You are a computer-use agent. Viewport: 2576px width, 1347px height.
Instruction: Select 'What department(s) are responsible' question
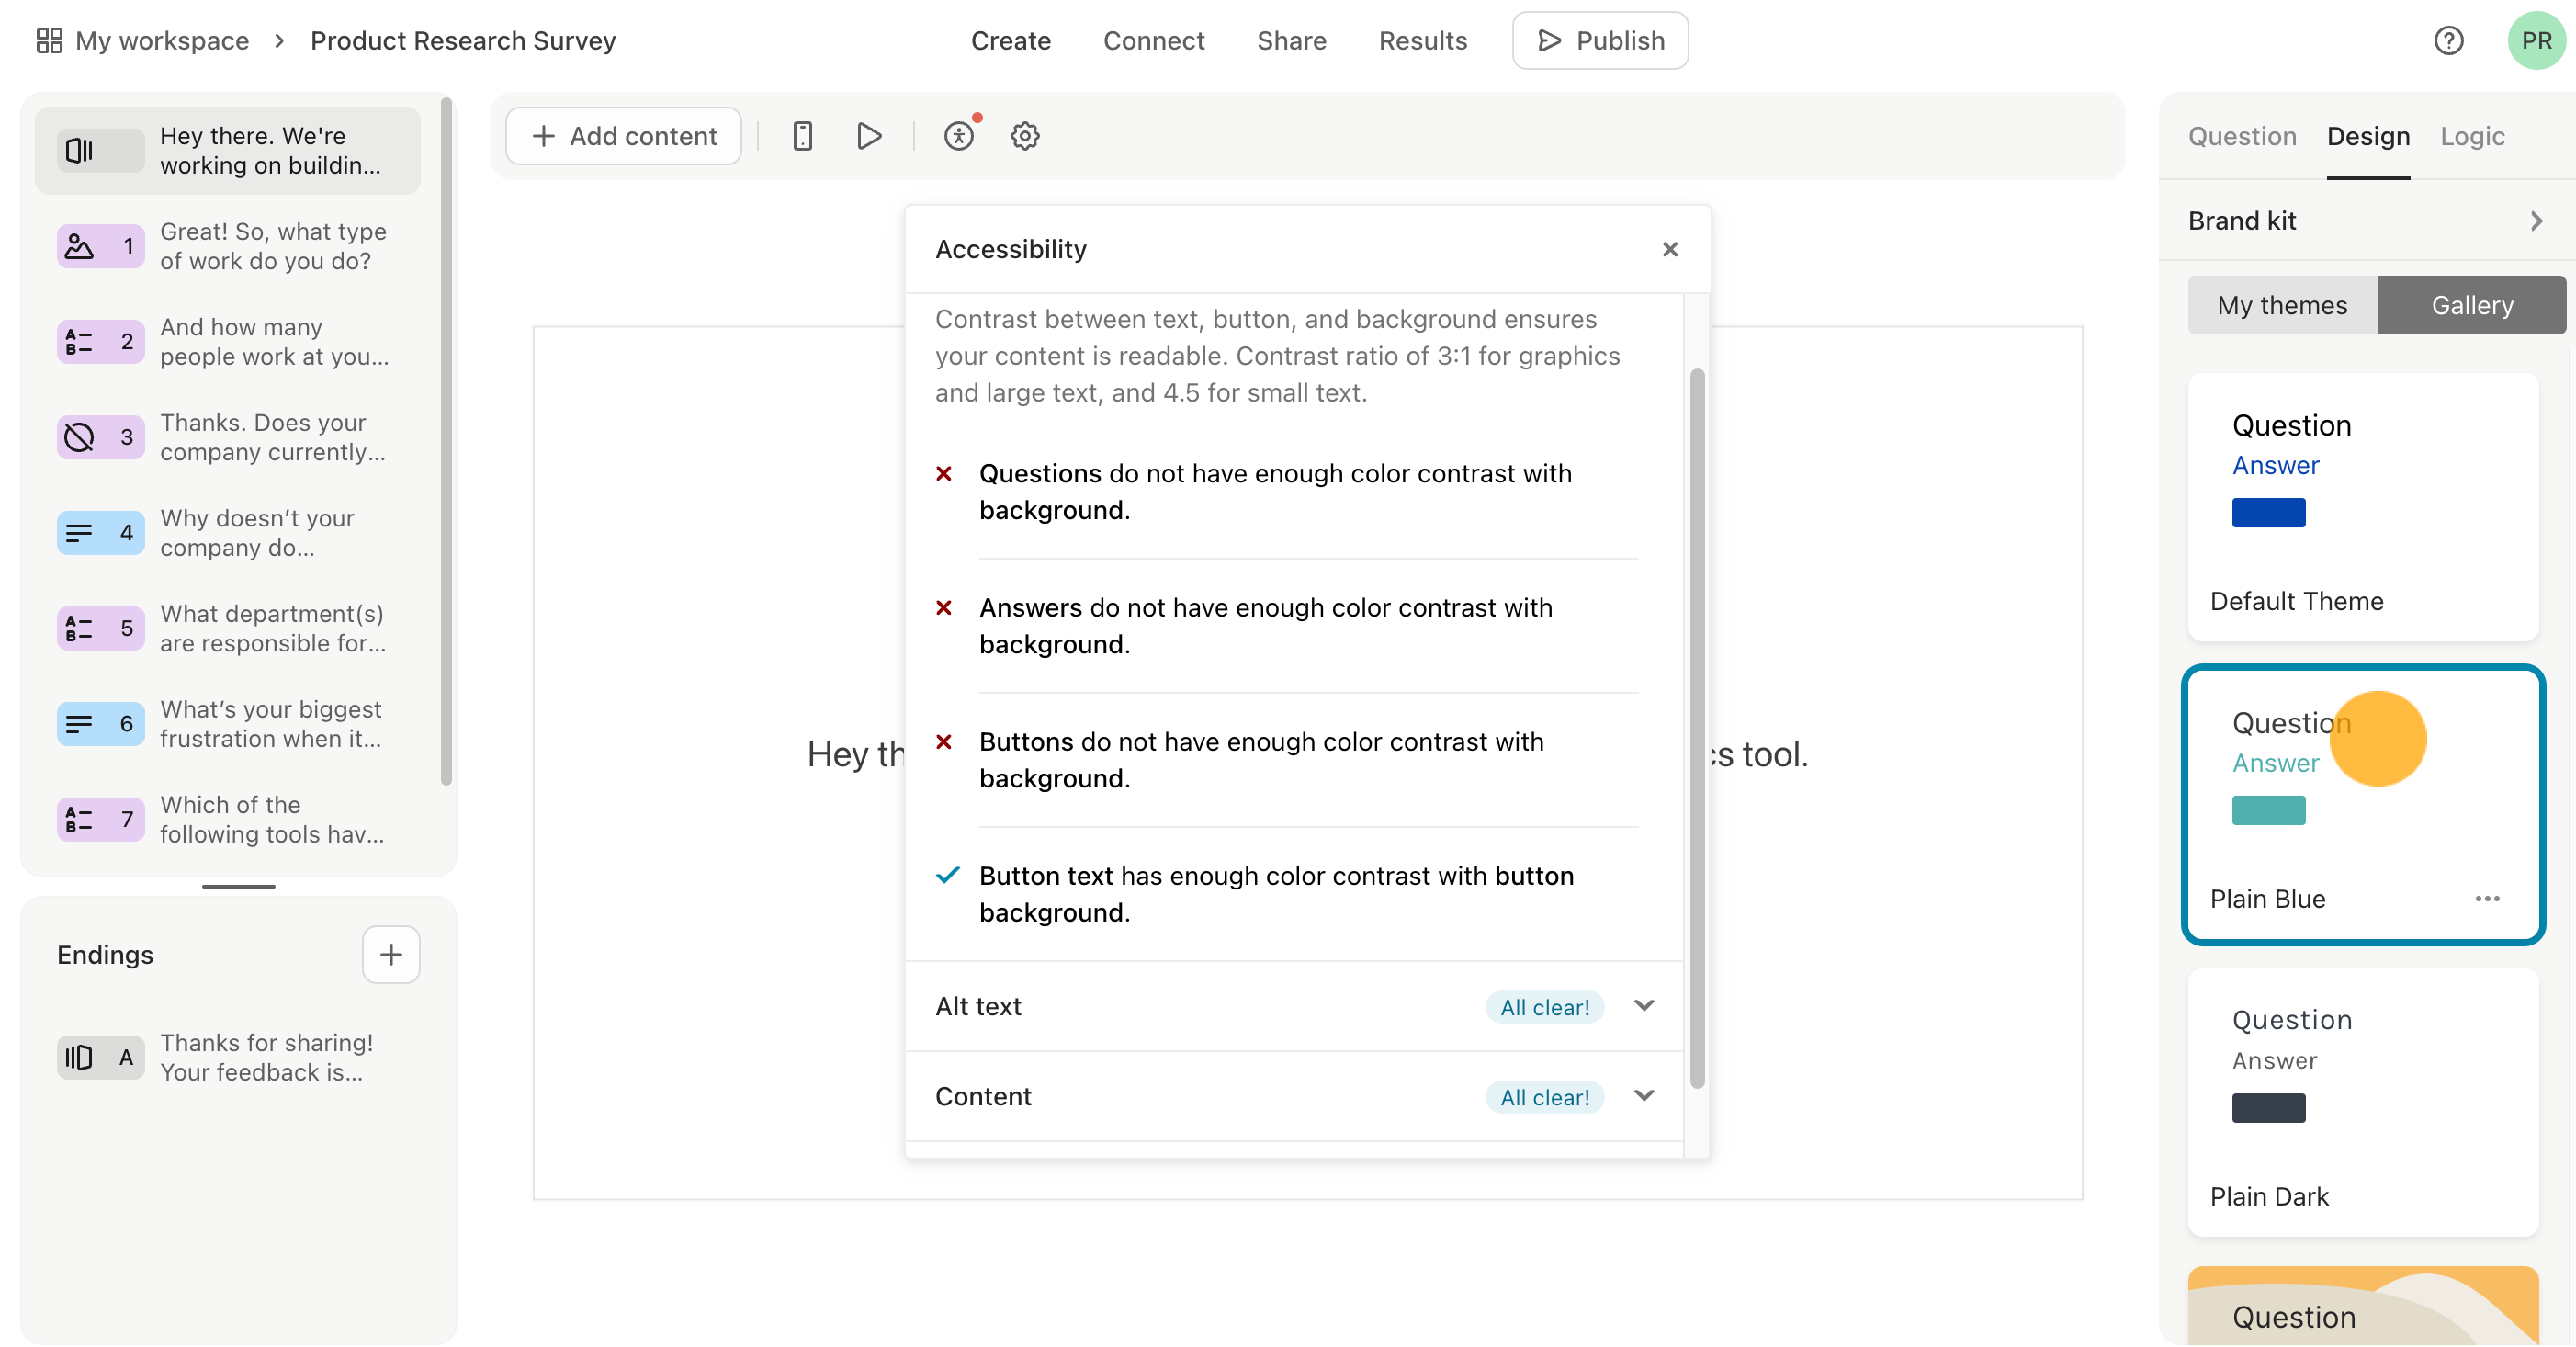pyautogui.click(x=228, y=628)
